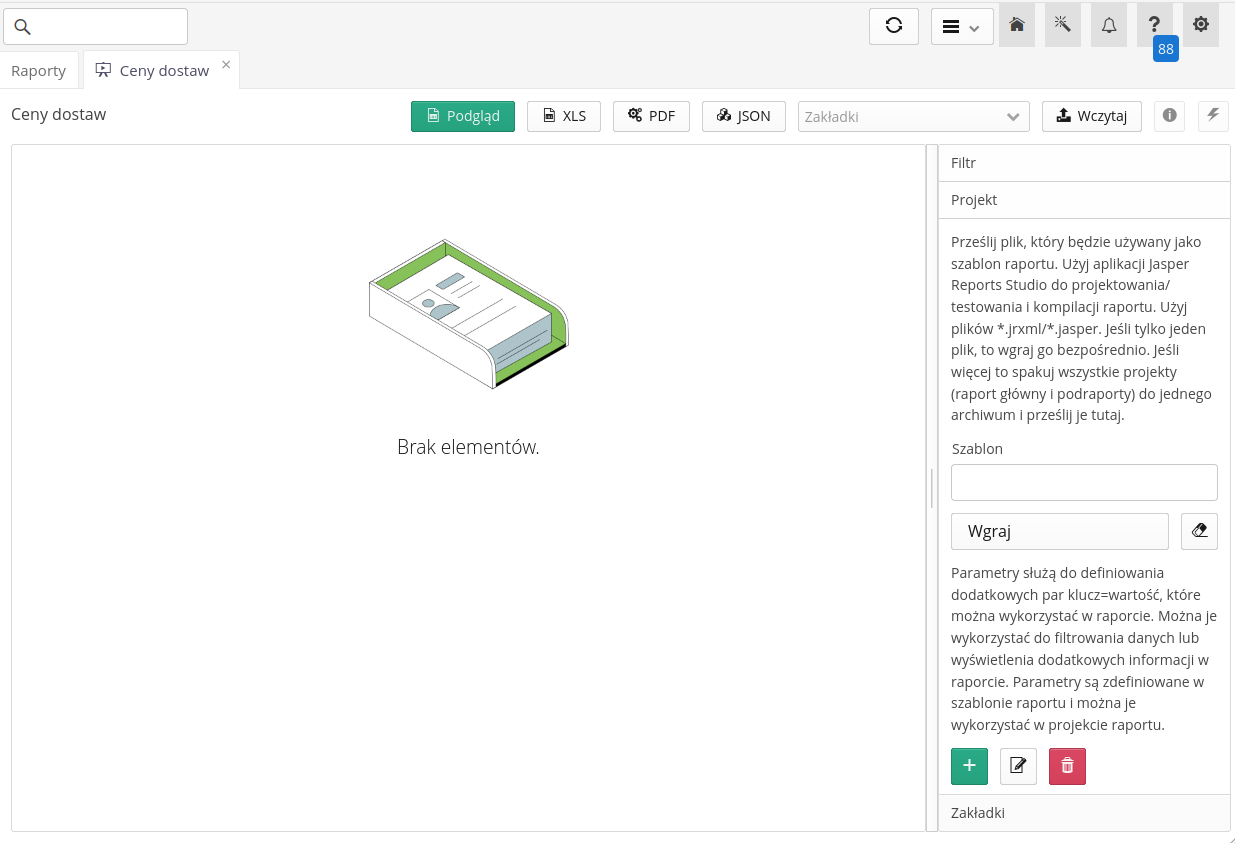Click the magic wand icon
Viewport: 1235px width, 844px height.
point(1063,26)
